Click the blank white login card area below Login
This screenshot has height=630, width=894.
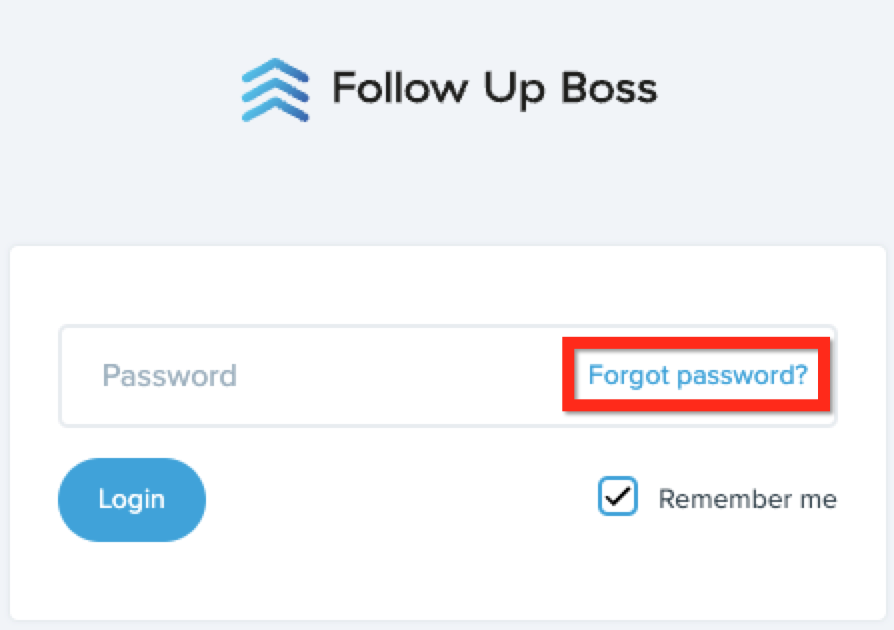coord(448,582)
